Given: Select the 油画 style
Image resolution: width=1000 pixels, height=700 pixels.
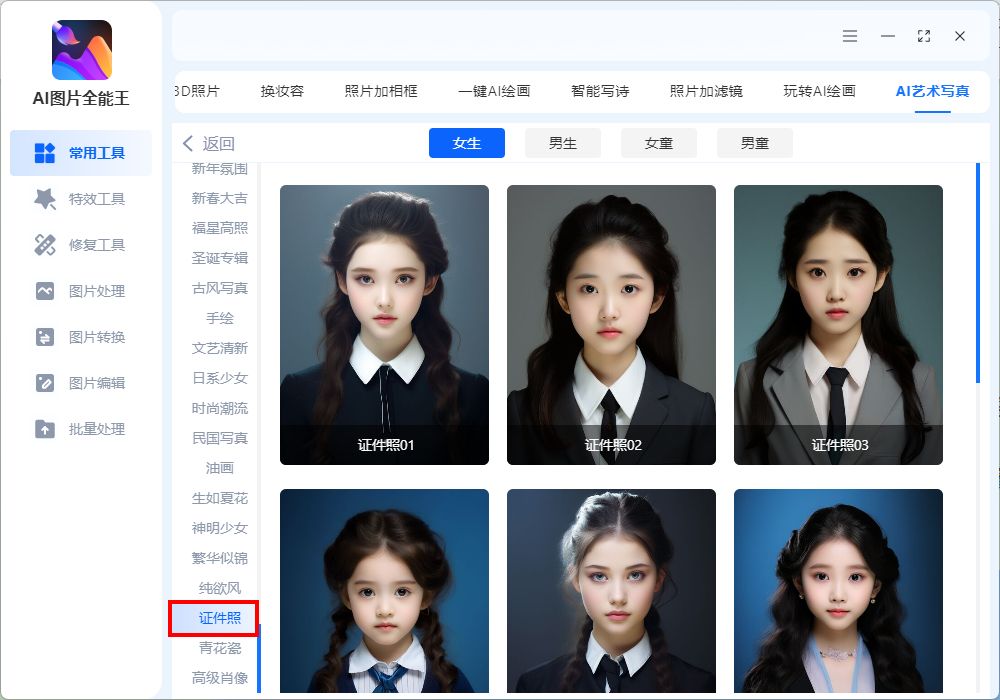Looking at the screenshot, I should pos(219,468).
